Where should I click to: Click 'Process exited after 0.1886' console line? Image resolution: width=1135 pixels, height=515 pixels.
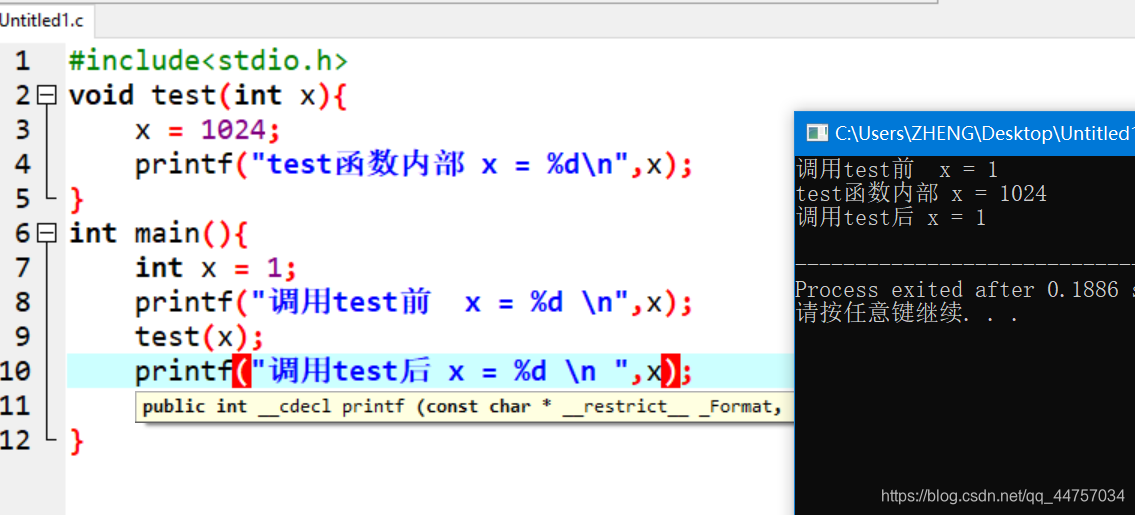pos(965,290)
